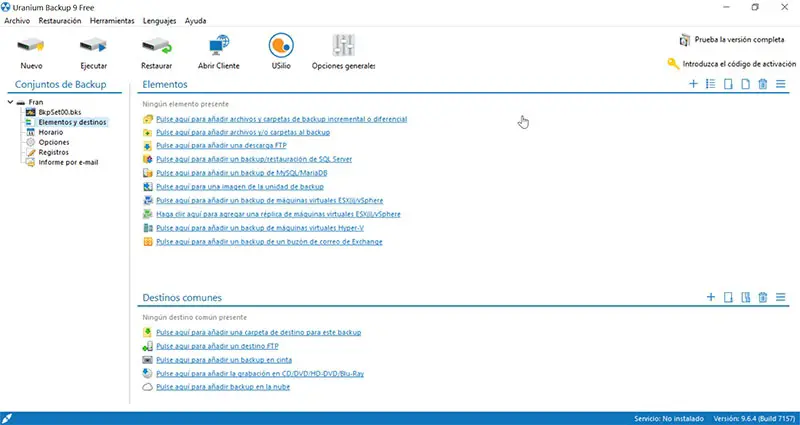The image size is (800, 425).
Task: Click link for ESXi/vSphere virtual machine backup
Action: point(269,201)
